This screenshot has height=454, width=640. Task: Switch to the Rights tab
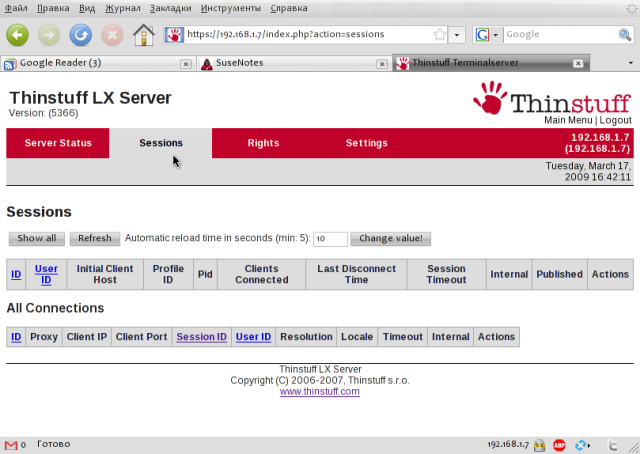click(263, 143)
